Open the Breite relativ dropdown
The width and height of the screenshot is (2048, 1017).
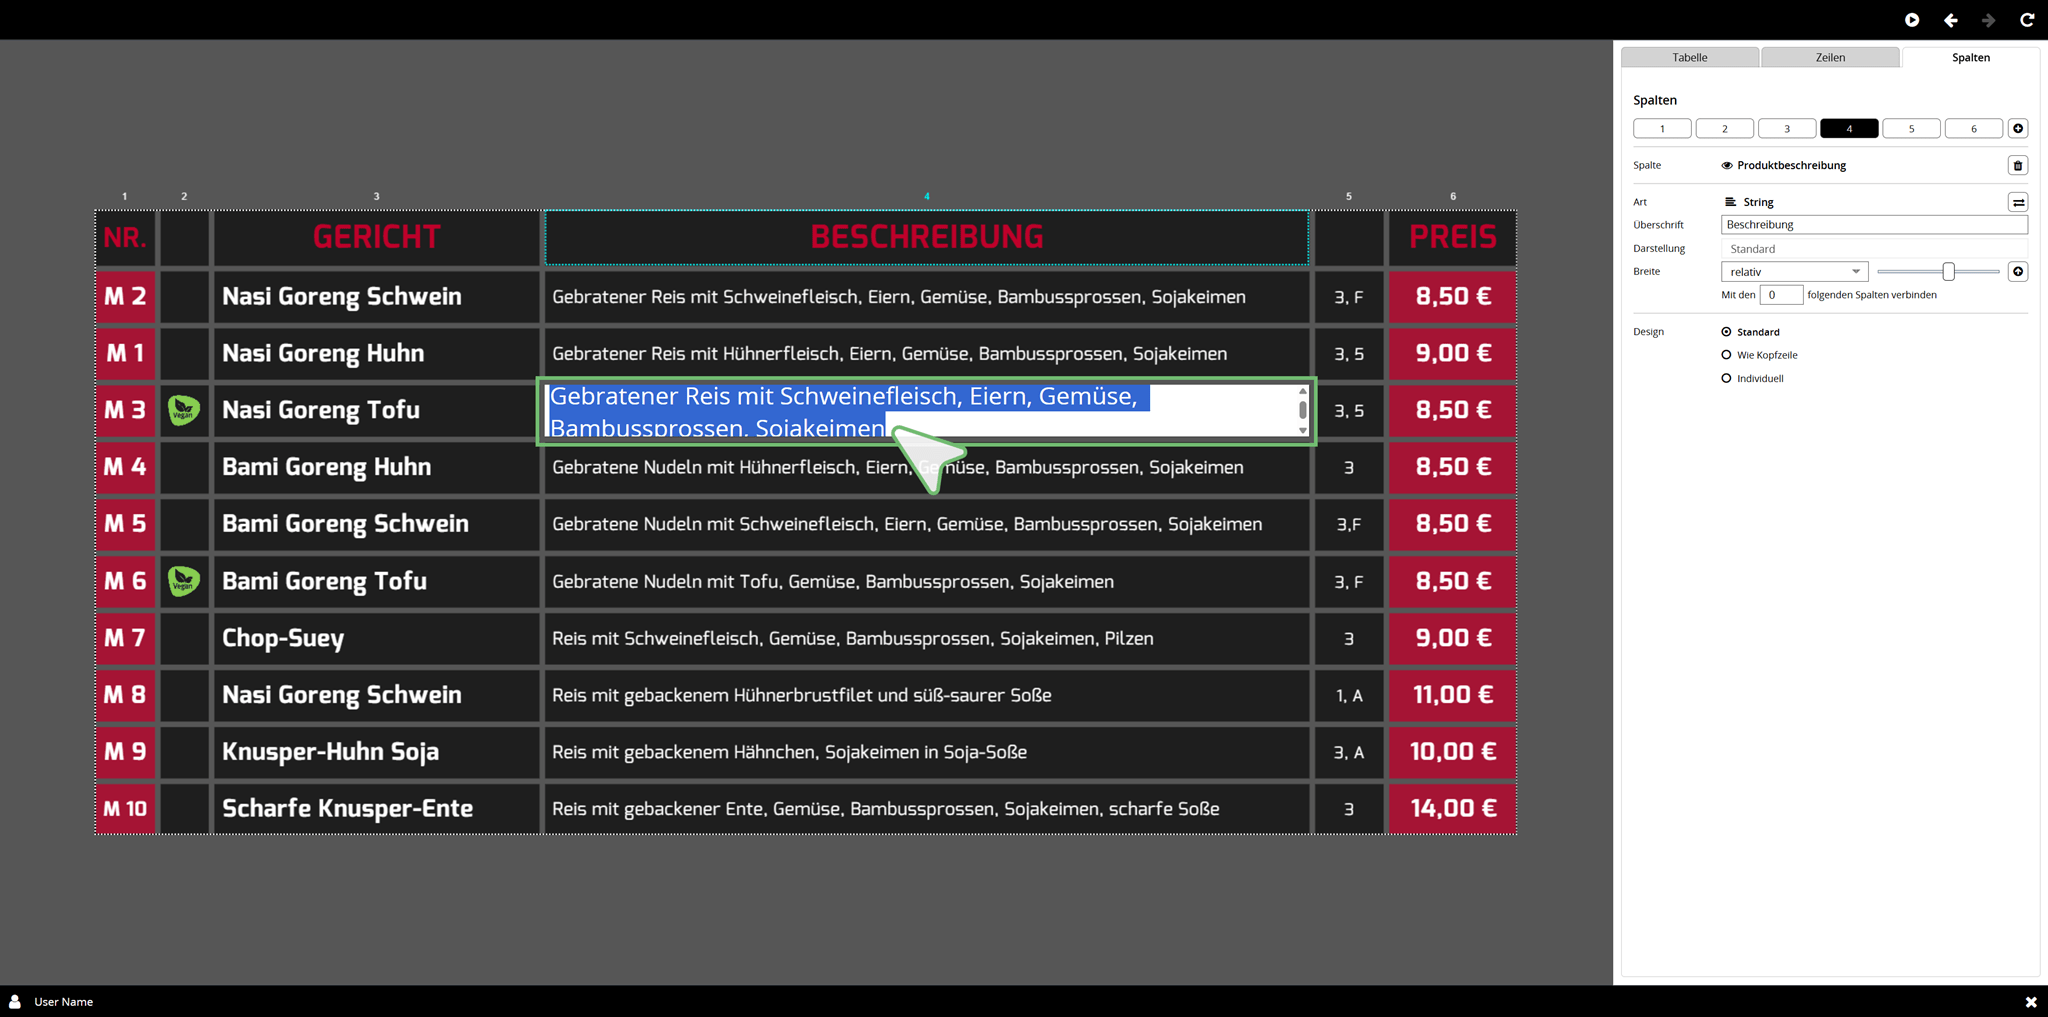(x=1794, y=272)
